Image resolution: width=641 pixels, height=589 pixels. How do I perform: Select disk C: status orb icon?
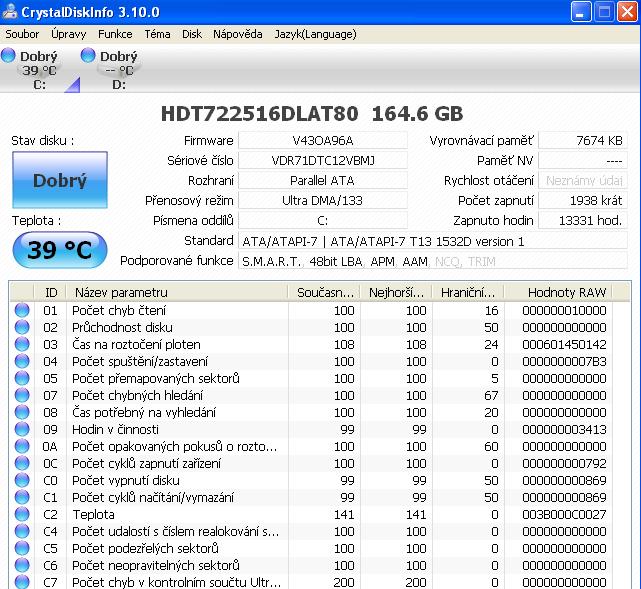pyautogui.click(x=9, y=56)
